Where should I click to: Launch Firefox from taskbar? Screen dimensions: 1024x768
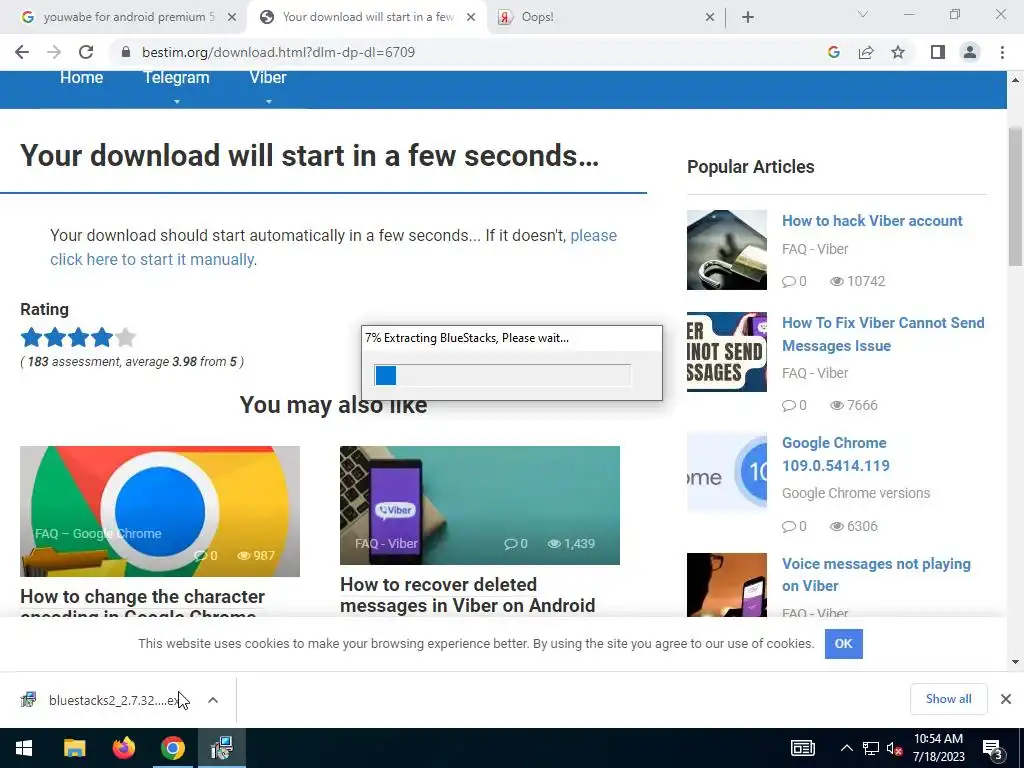(123, 748)
